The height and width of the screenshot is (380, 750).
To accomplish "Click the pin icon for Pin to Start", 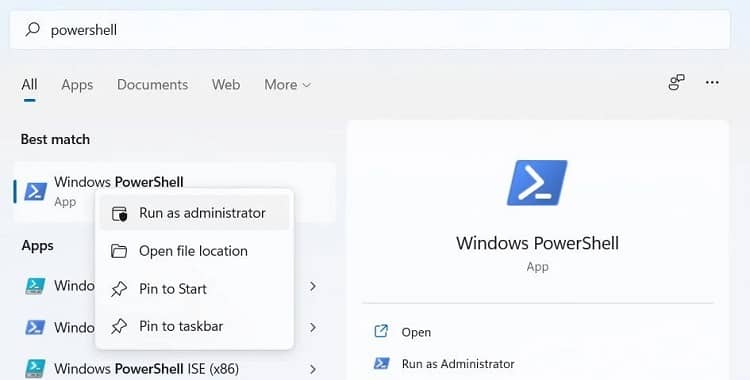I will [x=119, y=289].
